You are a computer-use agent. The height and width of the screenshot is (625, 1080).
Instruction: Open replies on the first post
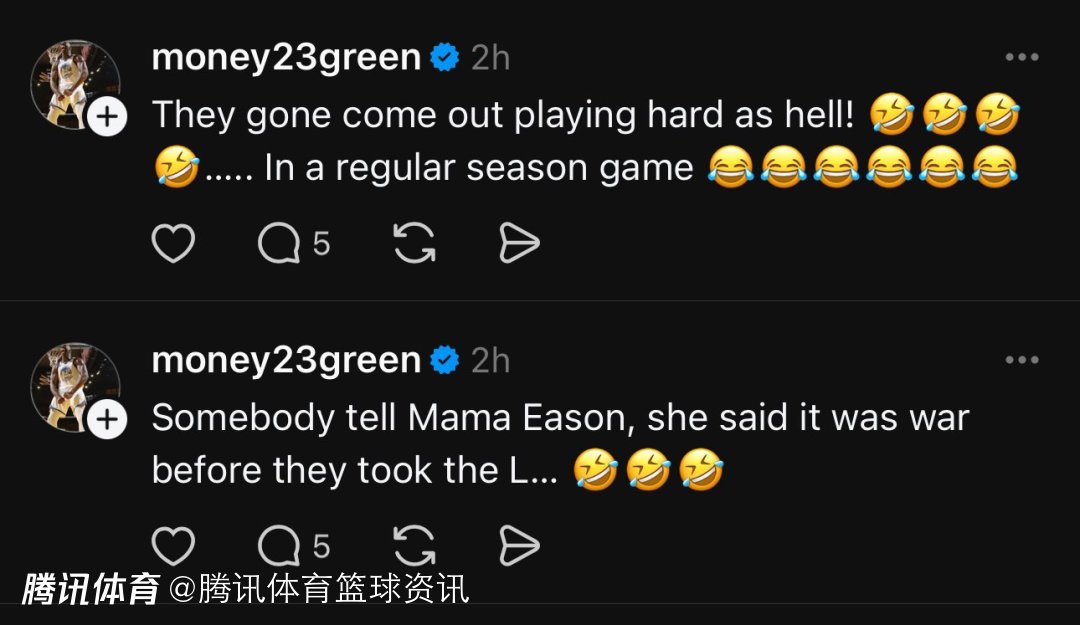(293, 243)
